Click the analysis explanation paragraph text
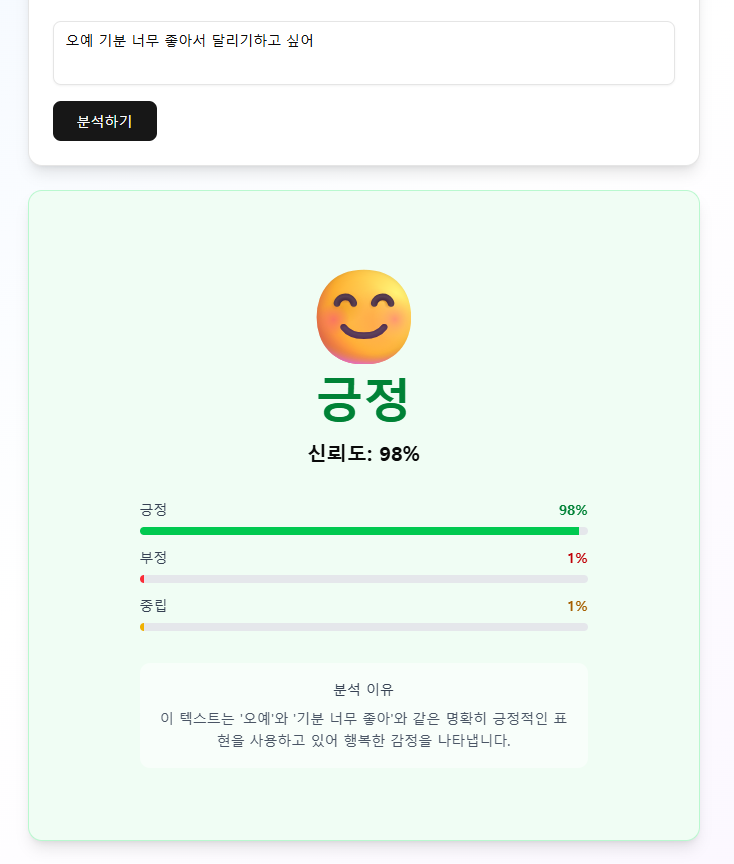This screenshot has height=864, width=734. tap(364, 730)
